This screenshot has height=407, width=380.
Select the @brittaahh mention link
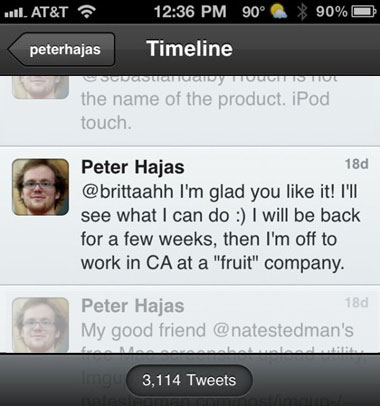[x=127, y=192]
